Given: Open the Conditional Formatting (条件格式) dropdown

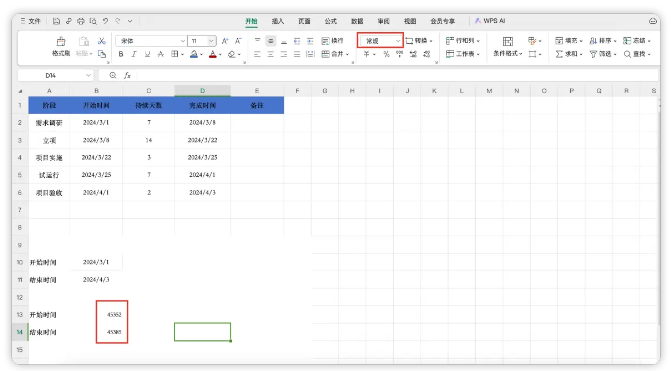Looking at the screenshot, I should click(x=508, y=46).
